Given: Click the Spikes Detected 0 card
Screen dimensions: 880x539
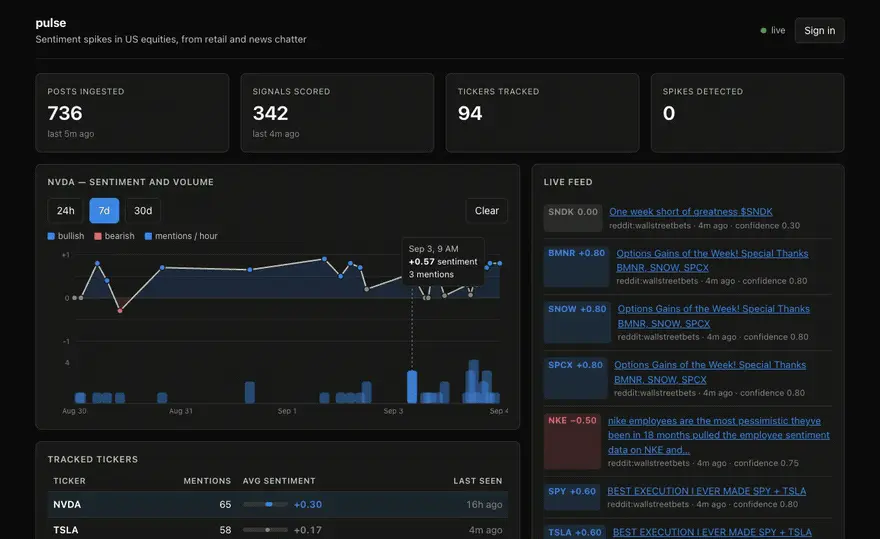Looking at the screenshot, I should 748,113.
